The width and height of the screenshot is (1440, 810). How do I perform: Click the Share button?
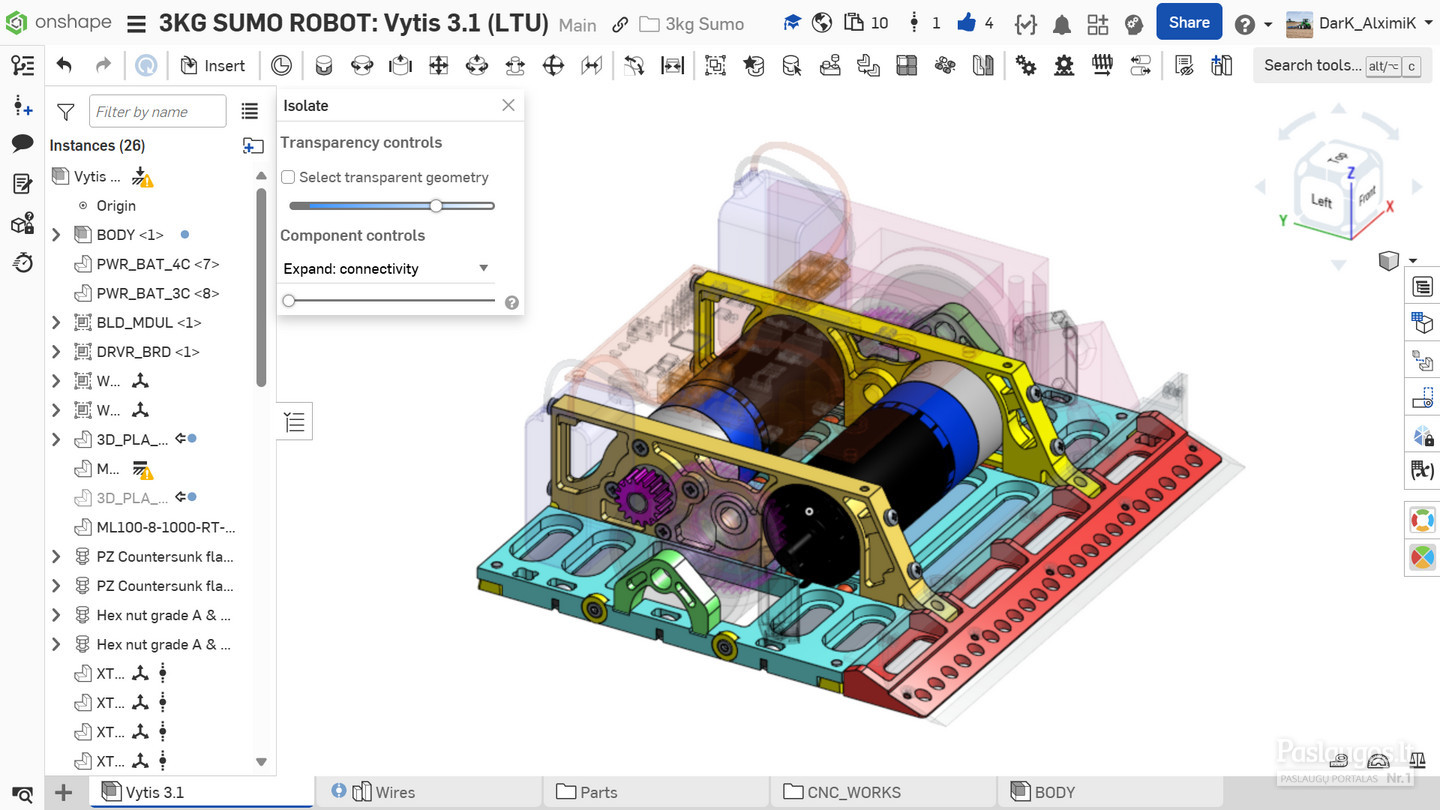1189,22
